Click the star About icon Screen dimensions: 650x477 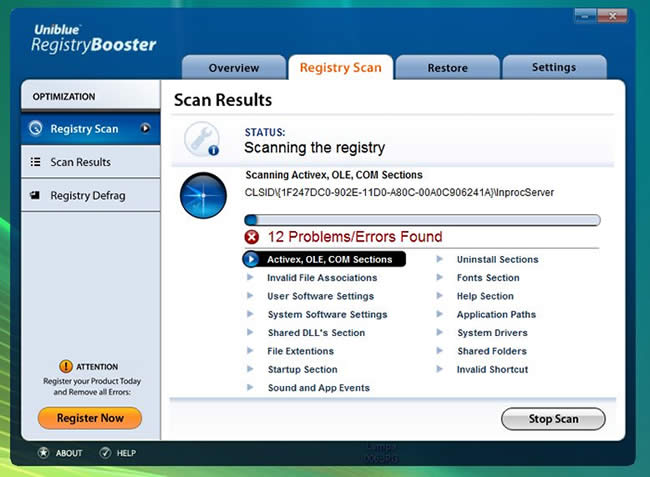44,453
